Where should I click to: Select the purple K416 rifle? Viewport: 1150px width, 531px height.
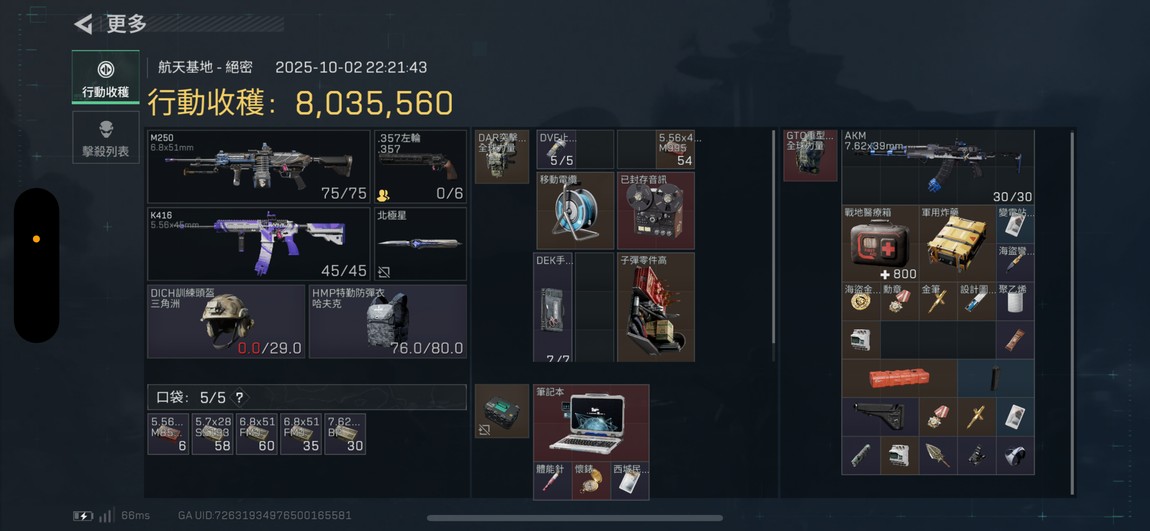pyautogui.click(x=259, y=243)
